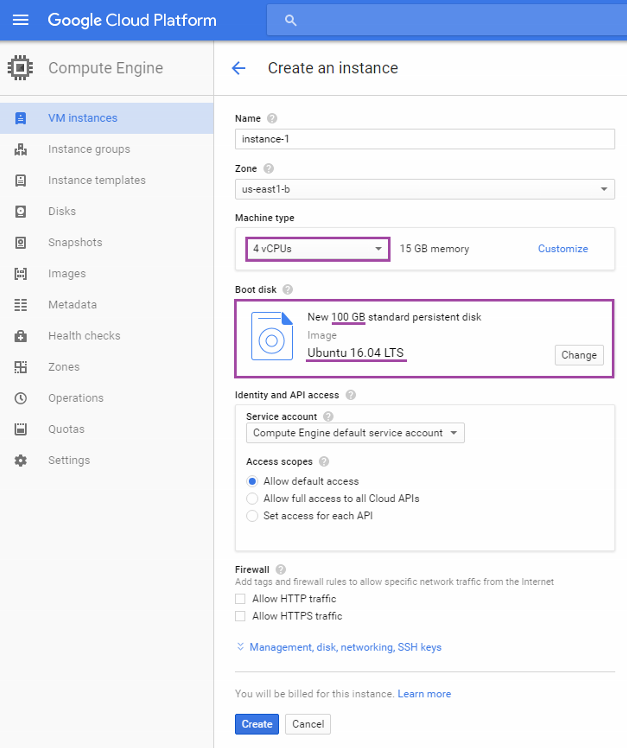This screenshot has height=748, width=627.
Task: Click the instance Name input field
Action: pyautogui.click(x=425, y=139)
